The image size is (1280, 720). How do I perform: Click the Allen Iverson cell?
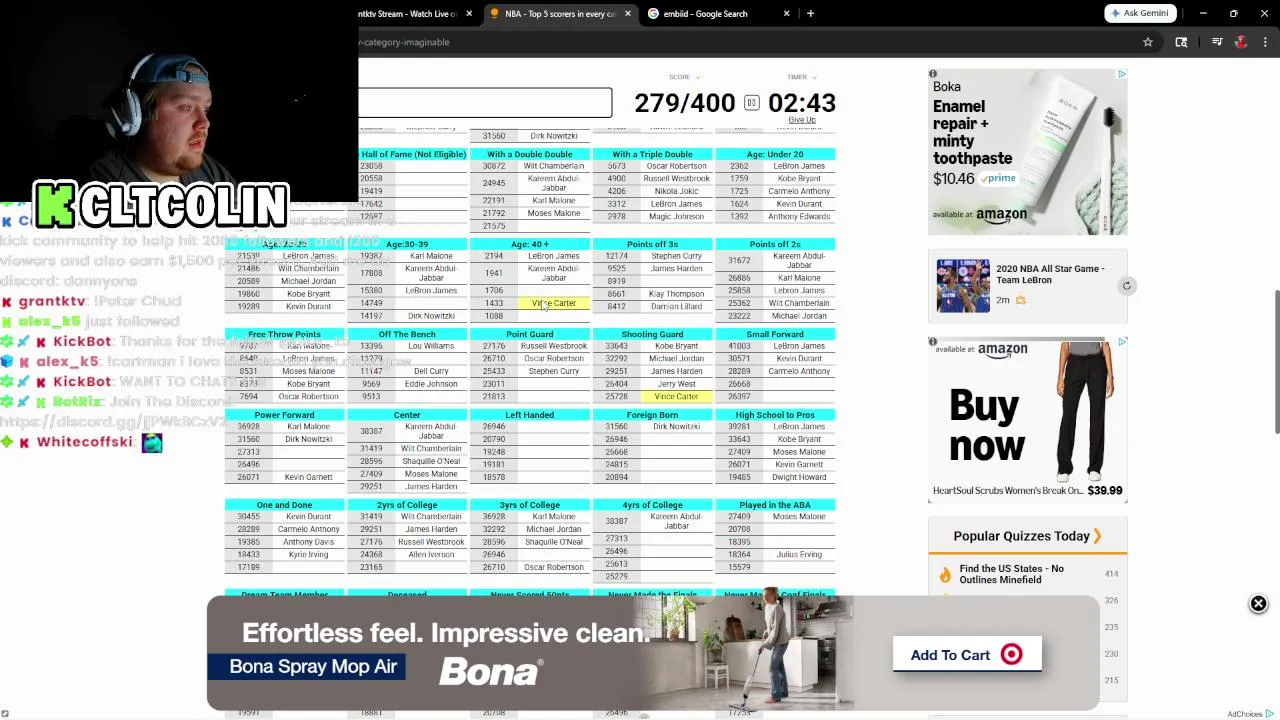pyautogui.click(x=431, y=554)
